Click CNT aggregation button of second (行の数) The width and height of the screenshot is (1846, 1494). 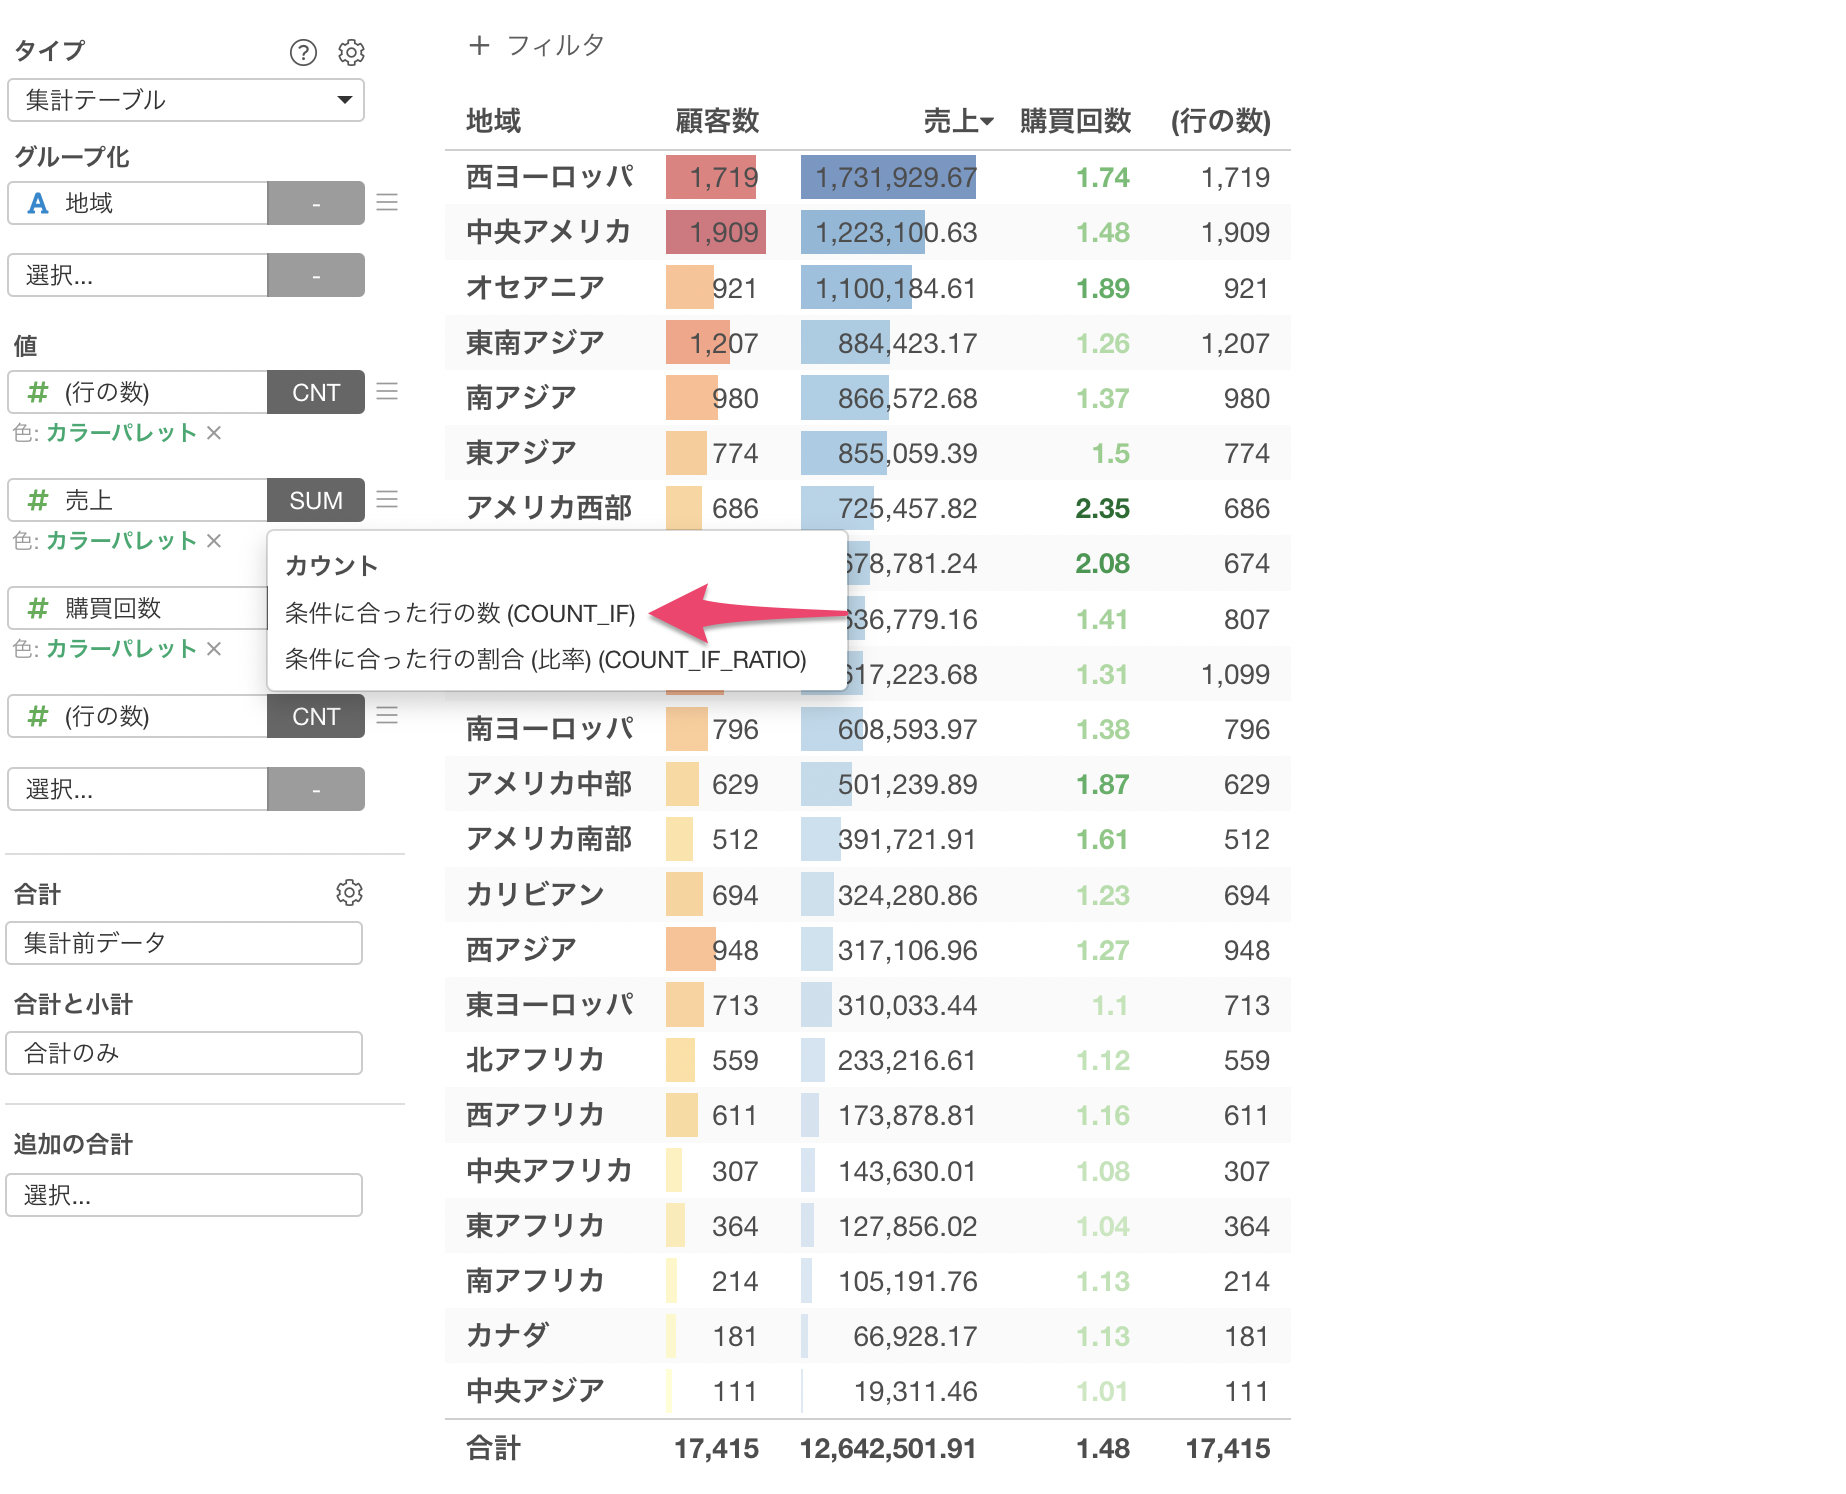click(x=316, y=716)
